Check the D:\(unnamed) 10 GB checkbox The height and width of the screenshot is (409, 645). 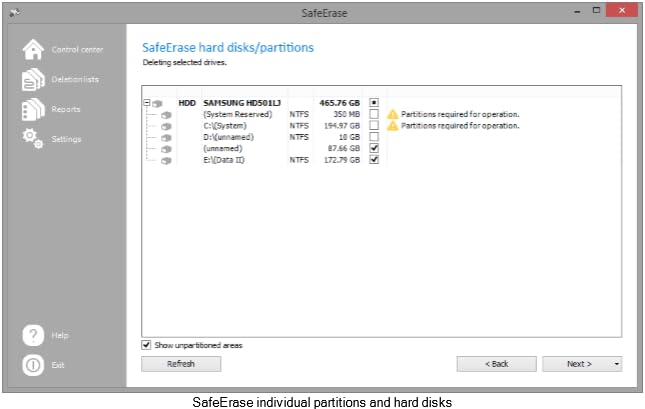[x=374, y=137]
